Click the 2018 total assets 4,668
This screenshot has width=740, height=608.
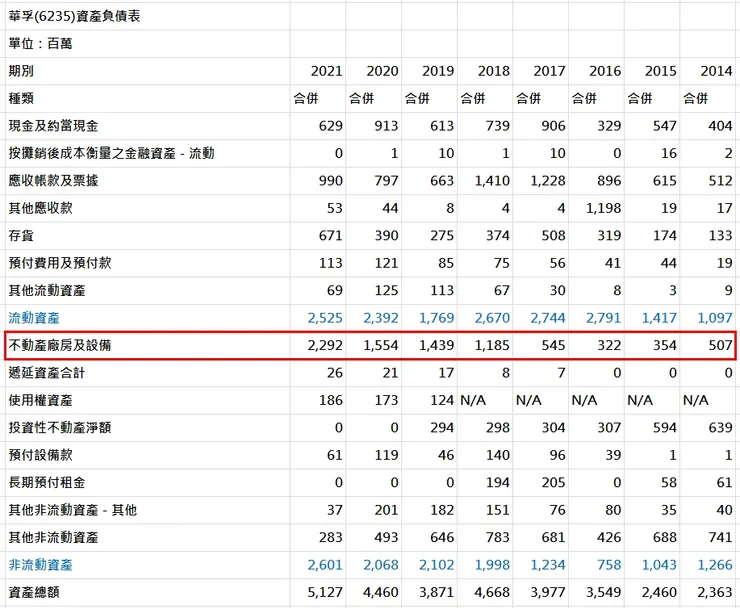click(492, 592)
